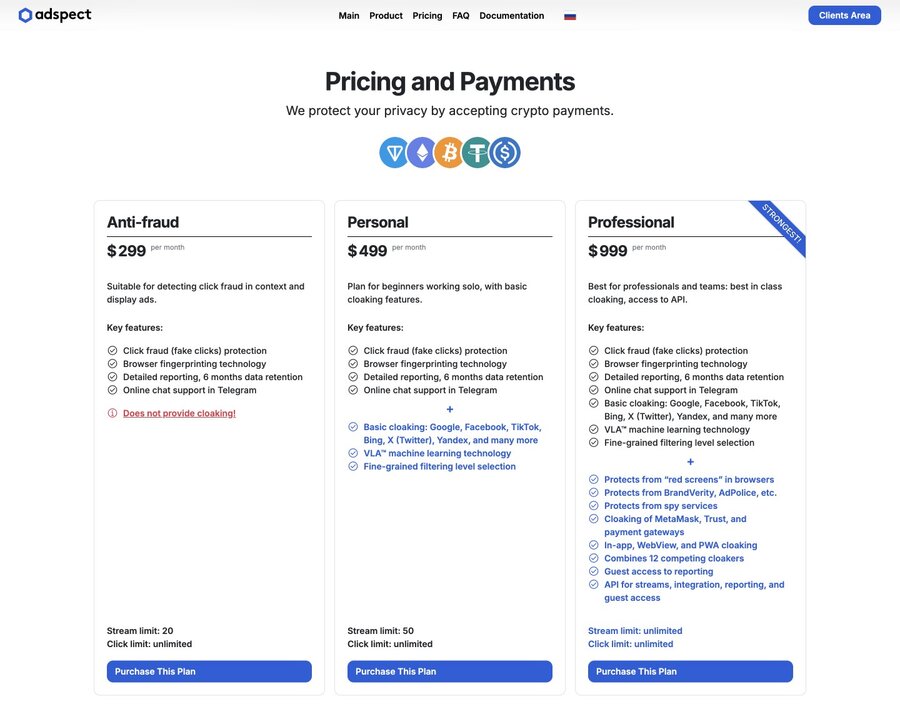The image size is (900, 719).
Task: Go to the FAQ page
Action: [x=460, y=16]
